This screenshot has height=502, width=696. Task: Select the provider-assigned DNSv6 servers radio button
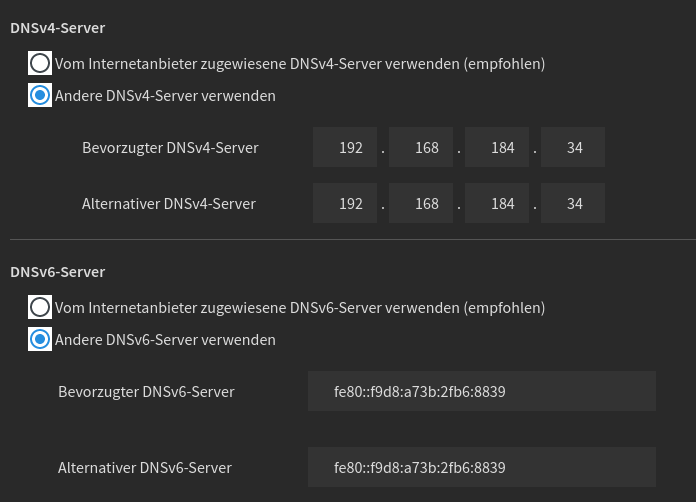[x=40, y=307]
